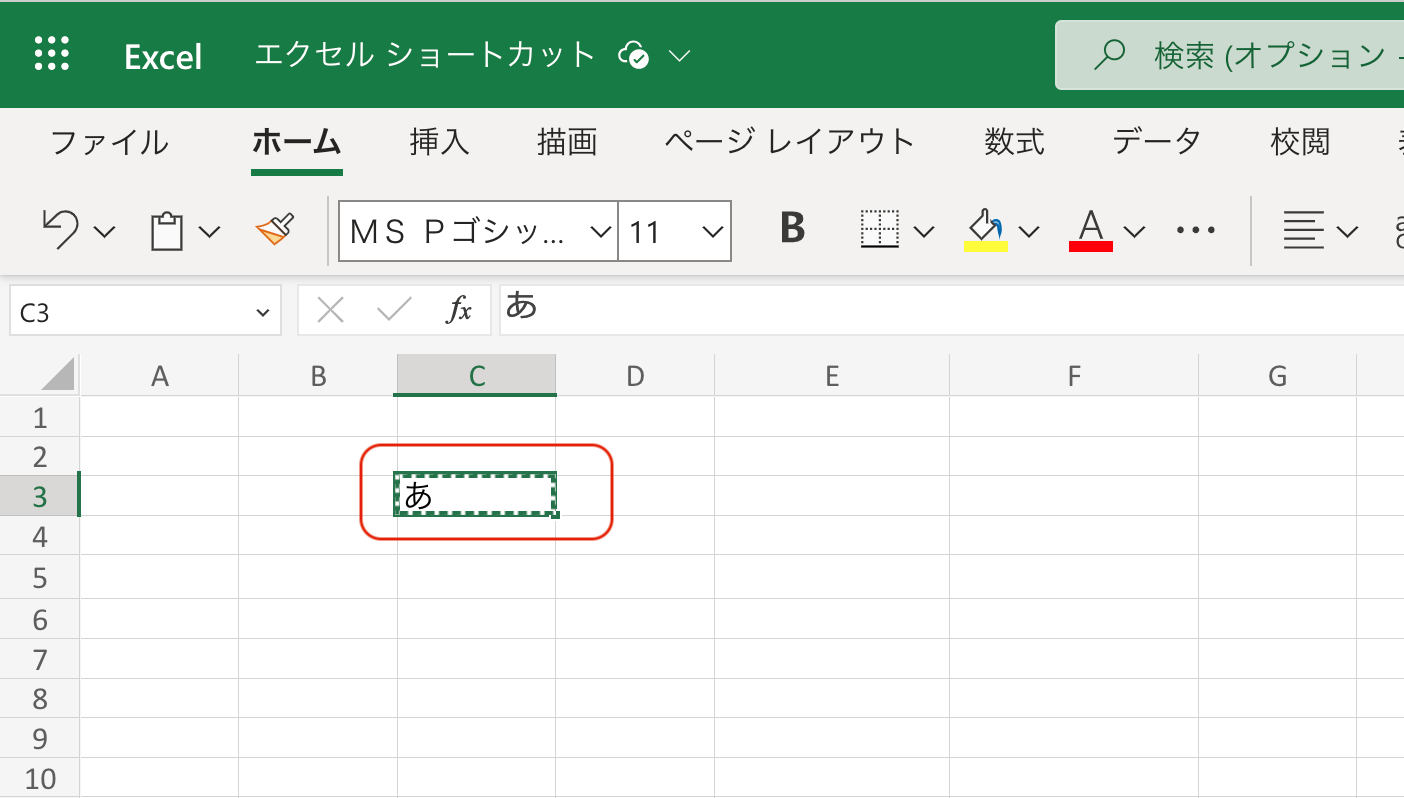Click the fx insert function icon
The image size is (1404, 798).
458,311
